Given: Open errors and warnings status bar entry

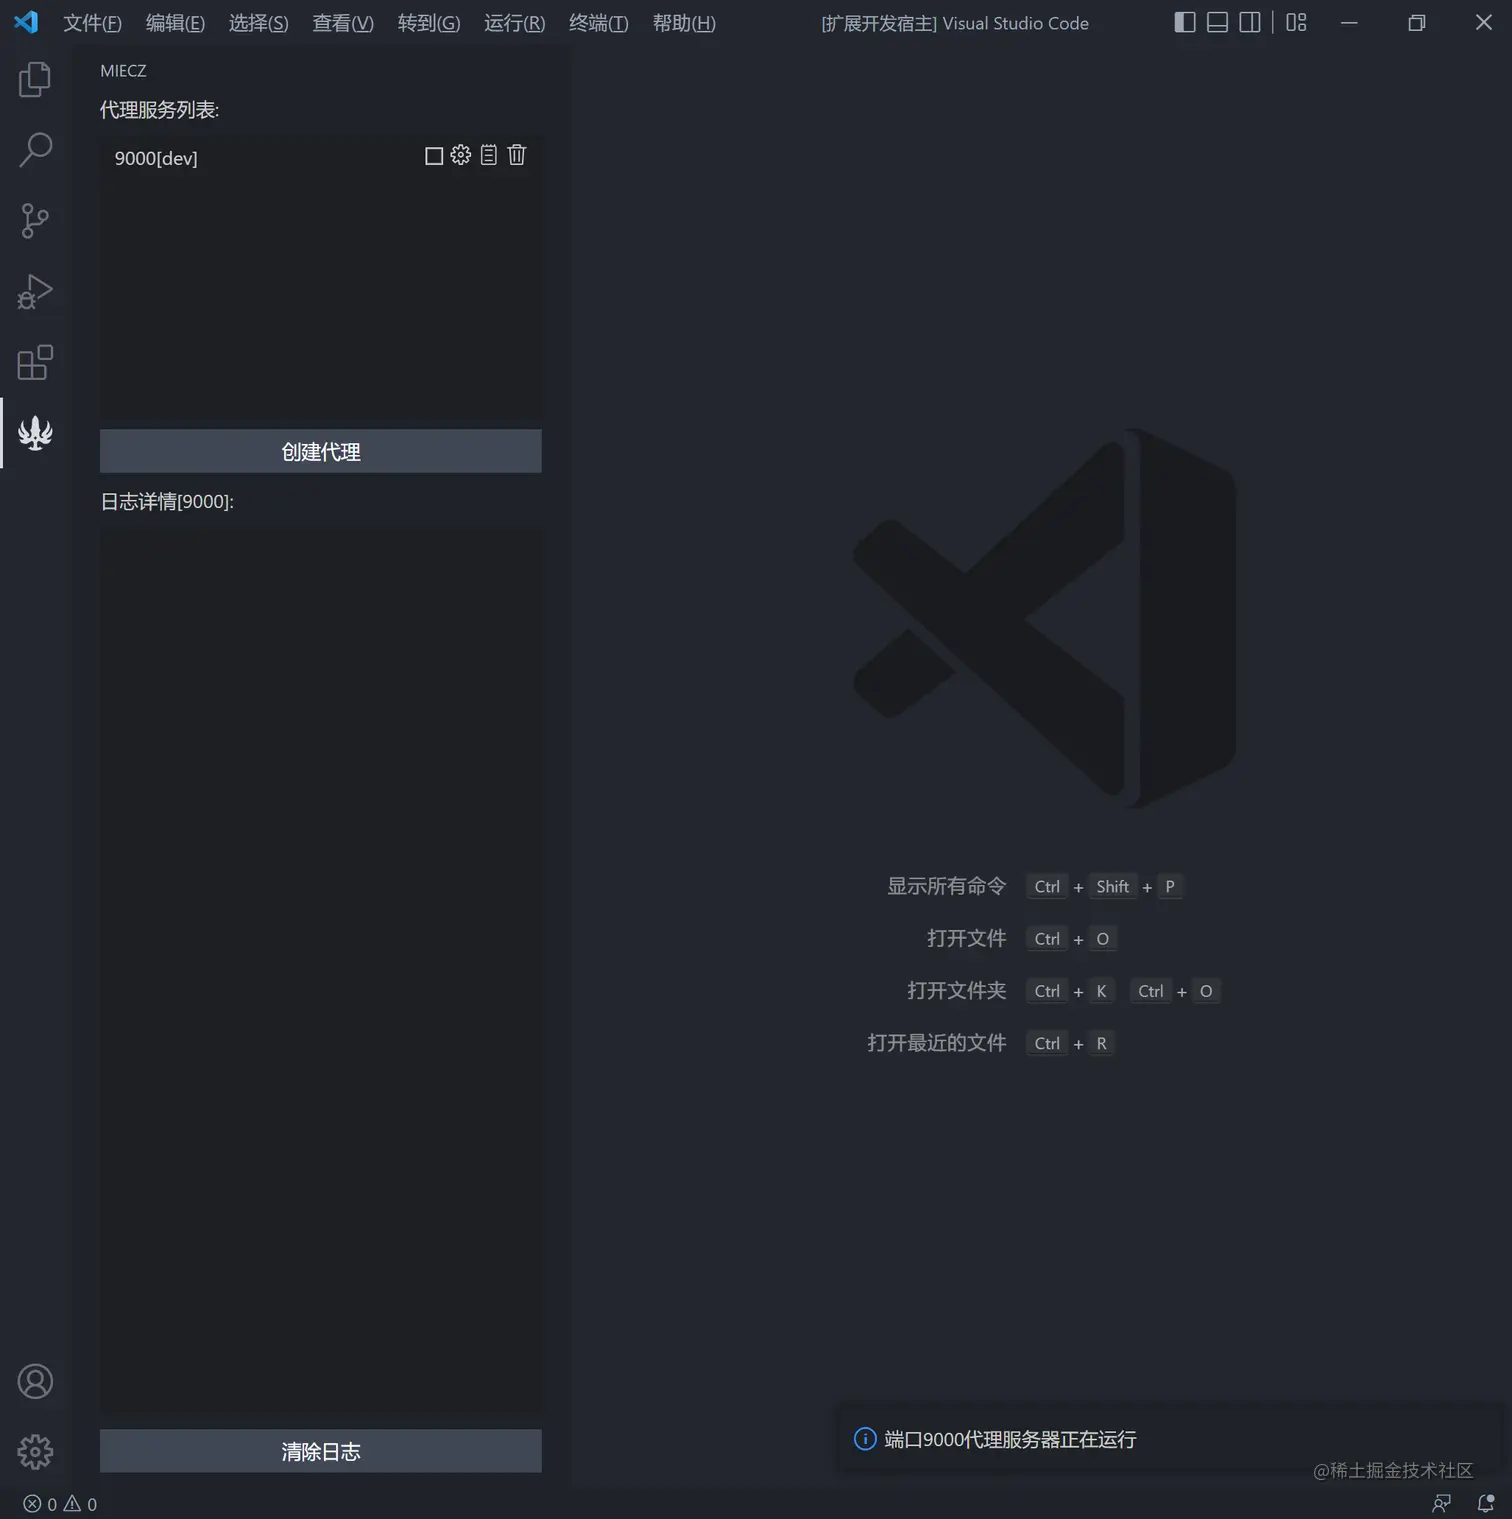Looking at the screenshot, I should point(60,1504).
